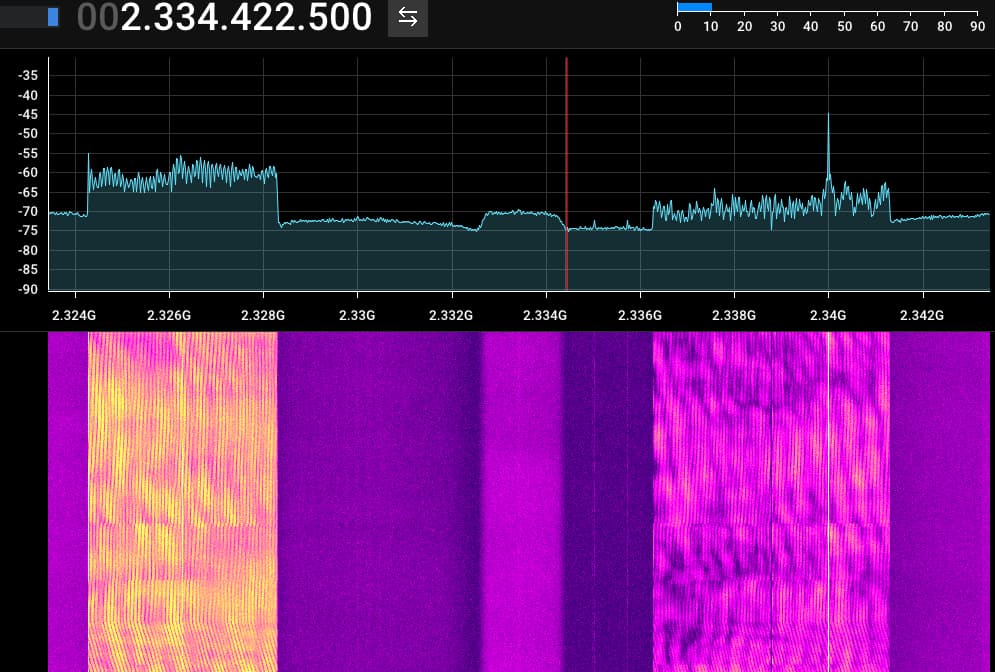
Task: Click the '0' mark on the meter scale
Action: [x=678, y=27]
